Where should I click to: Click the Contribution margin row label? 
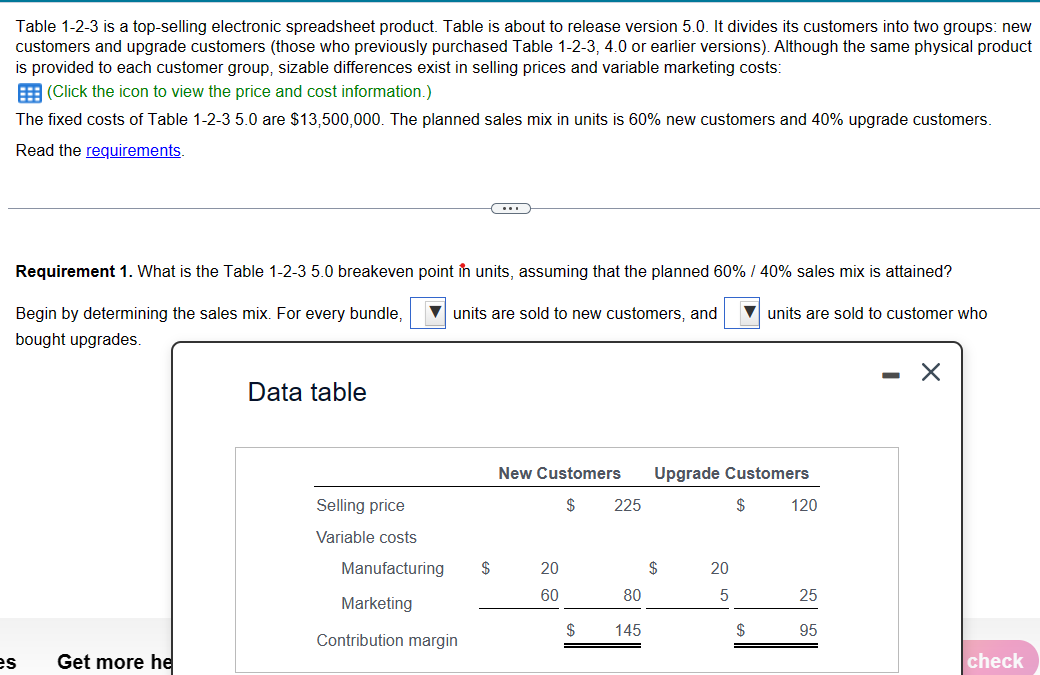click(x=387, y=640)
